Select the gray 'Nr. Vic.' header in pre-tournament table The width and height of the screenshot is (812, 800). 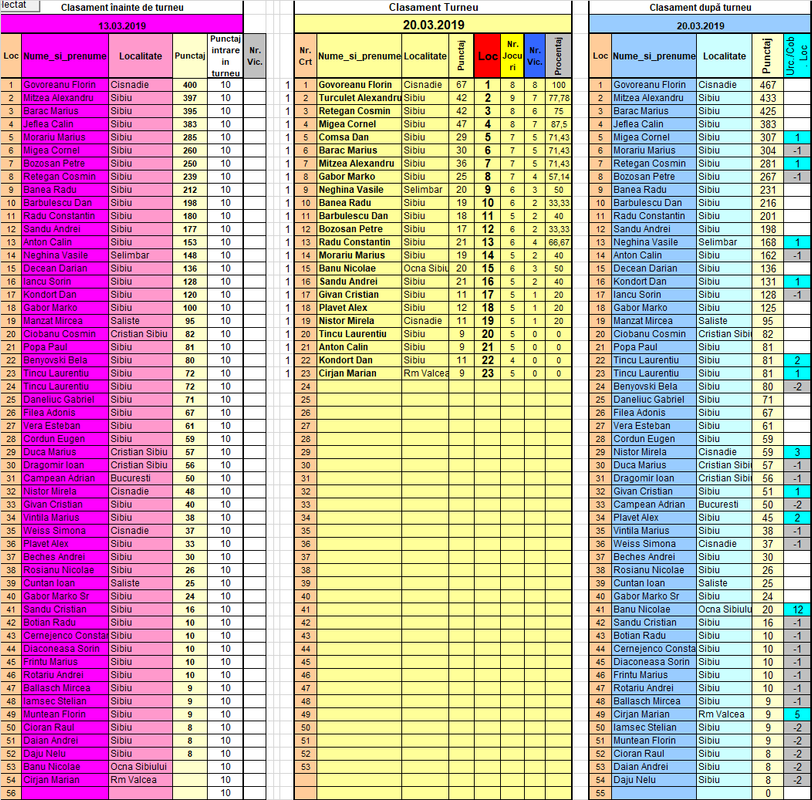click(x=255, y=56)
